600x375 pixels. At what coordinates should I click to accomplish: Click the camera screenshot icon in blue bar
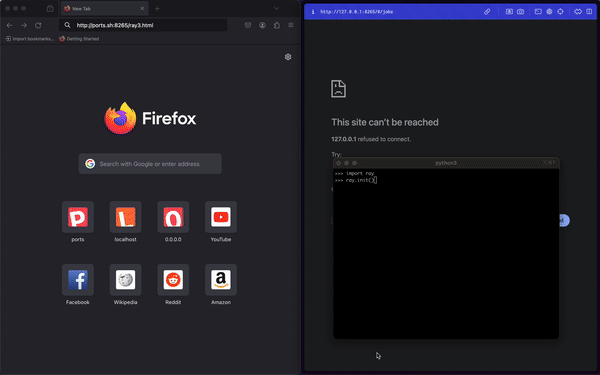pos(520,12)
